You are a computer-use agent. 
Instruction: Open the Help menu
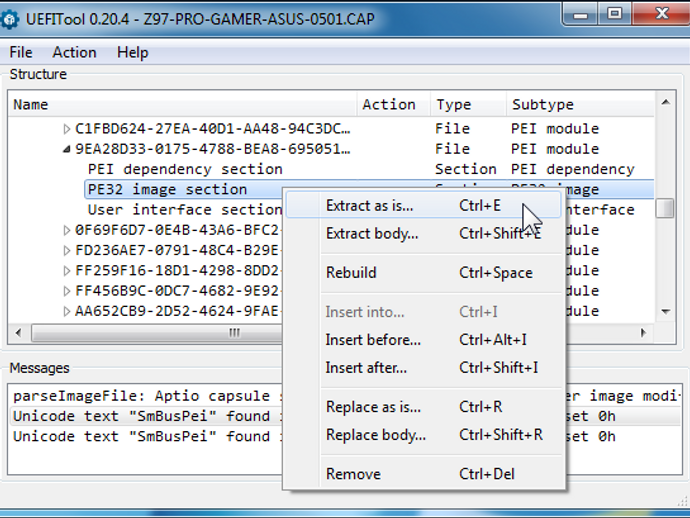click(132, 52)
